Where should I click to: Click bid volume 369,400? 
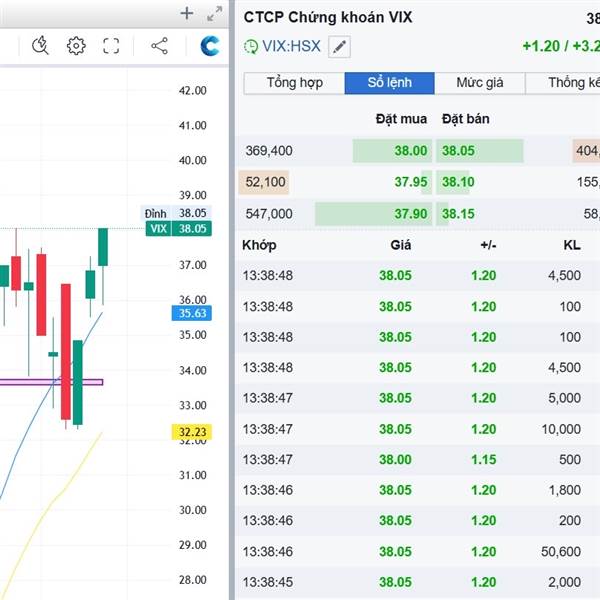click(x=269, y=151)
